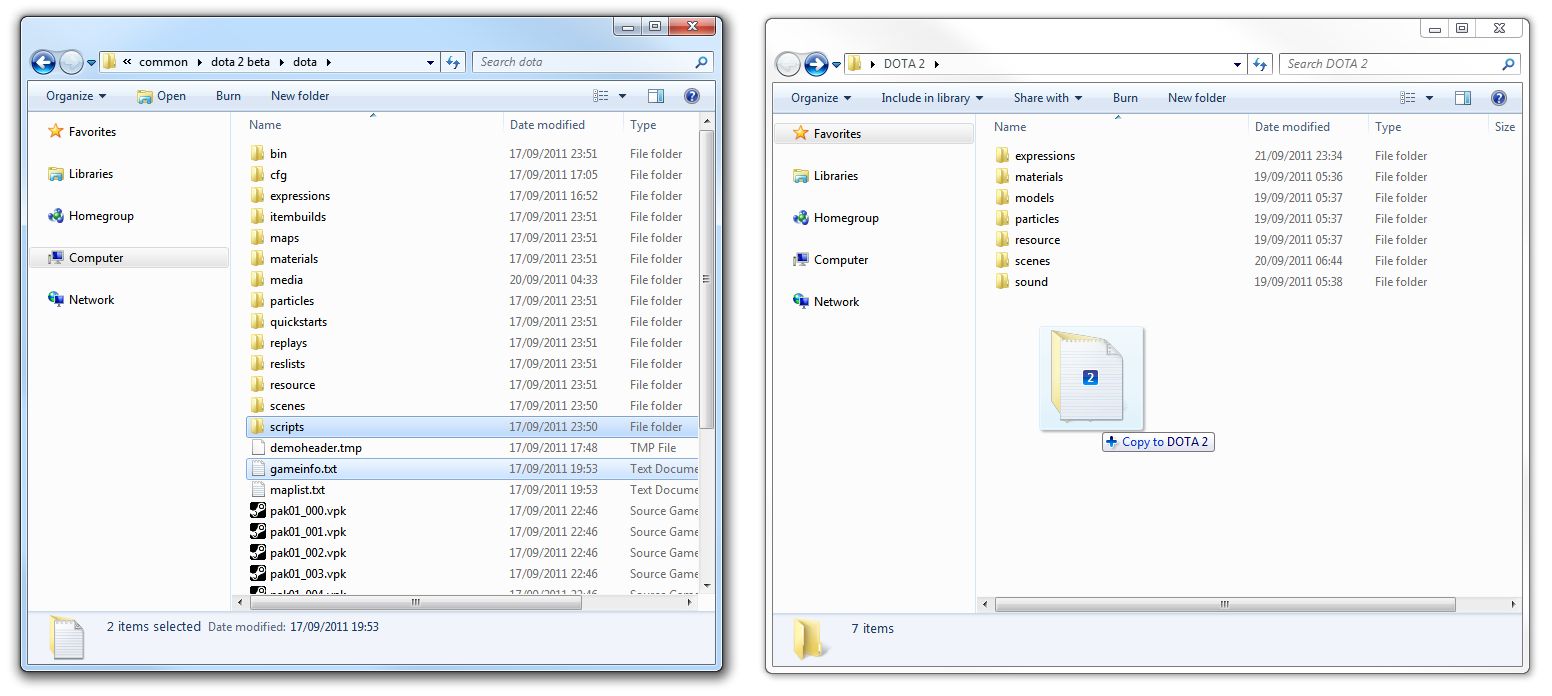Click refresh icon in DOTA 2 window address bar

coord(1260,64)
